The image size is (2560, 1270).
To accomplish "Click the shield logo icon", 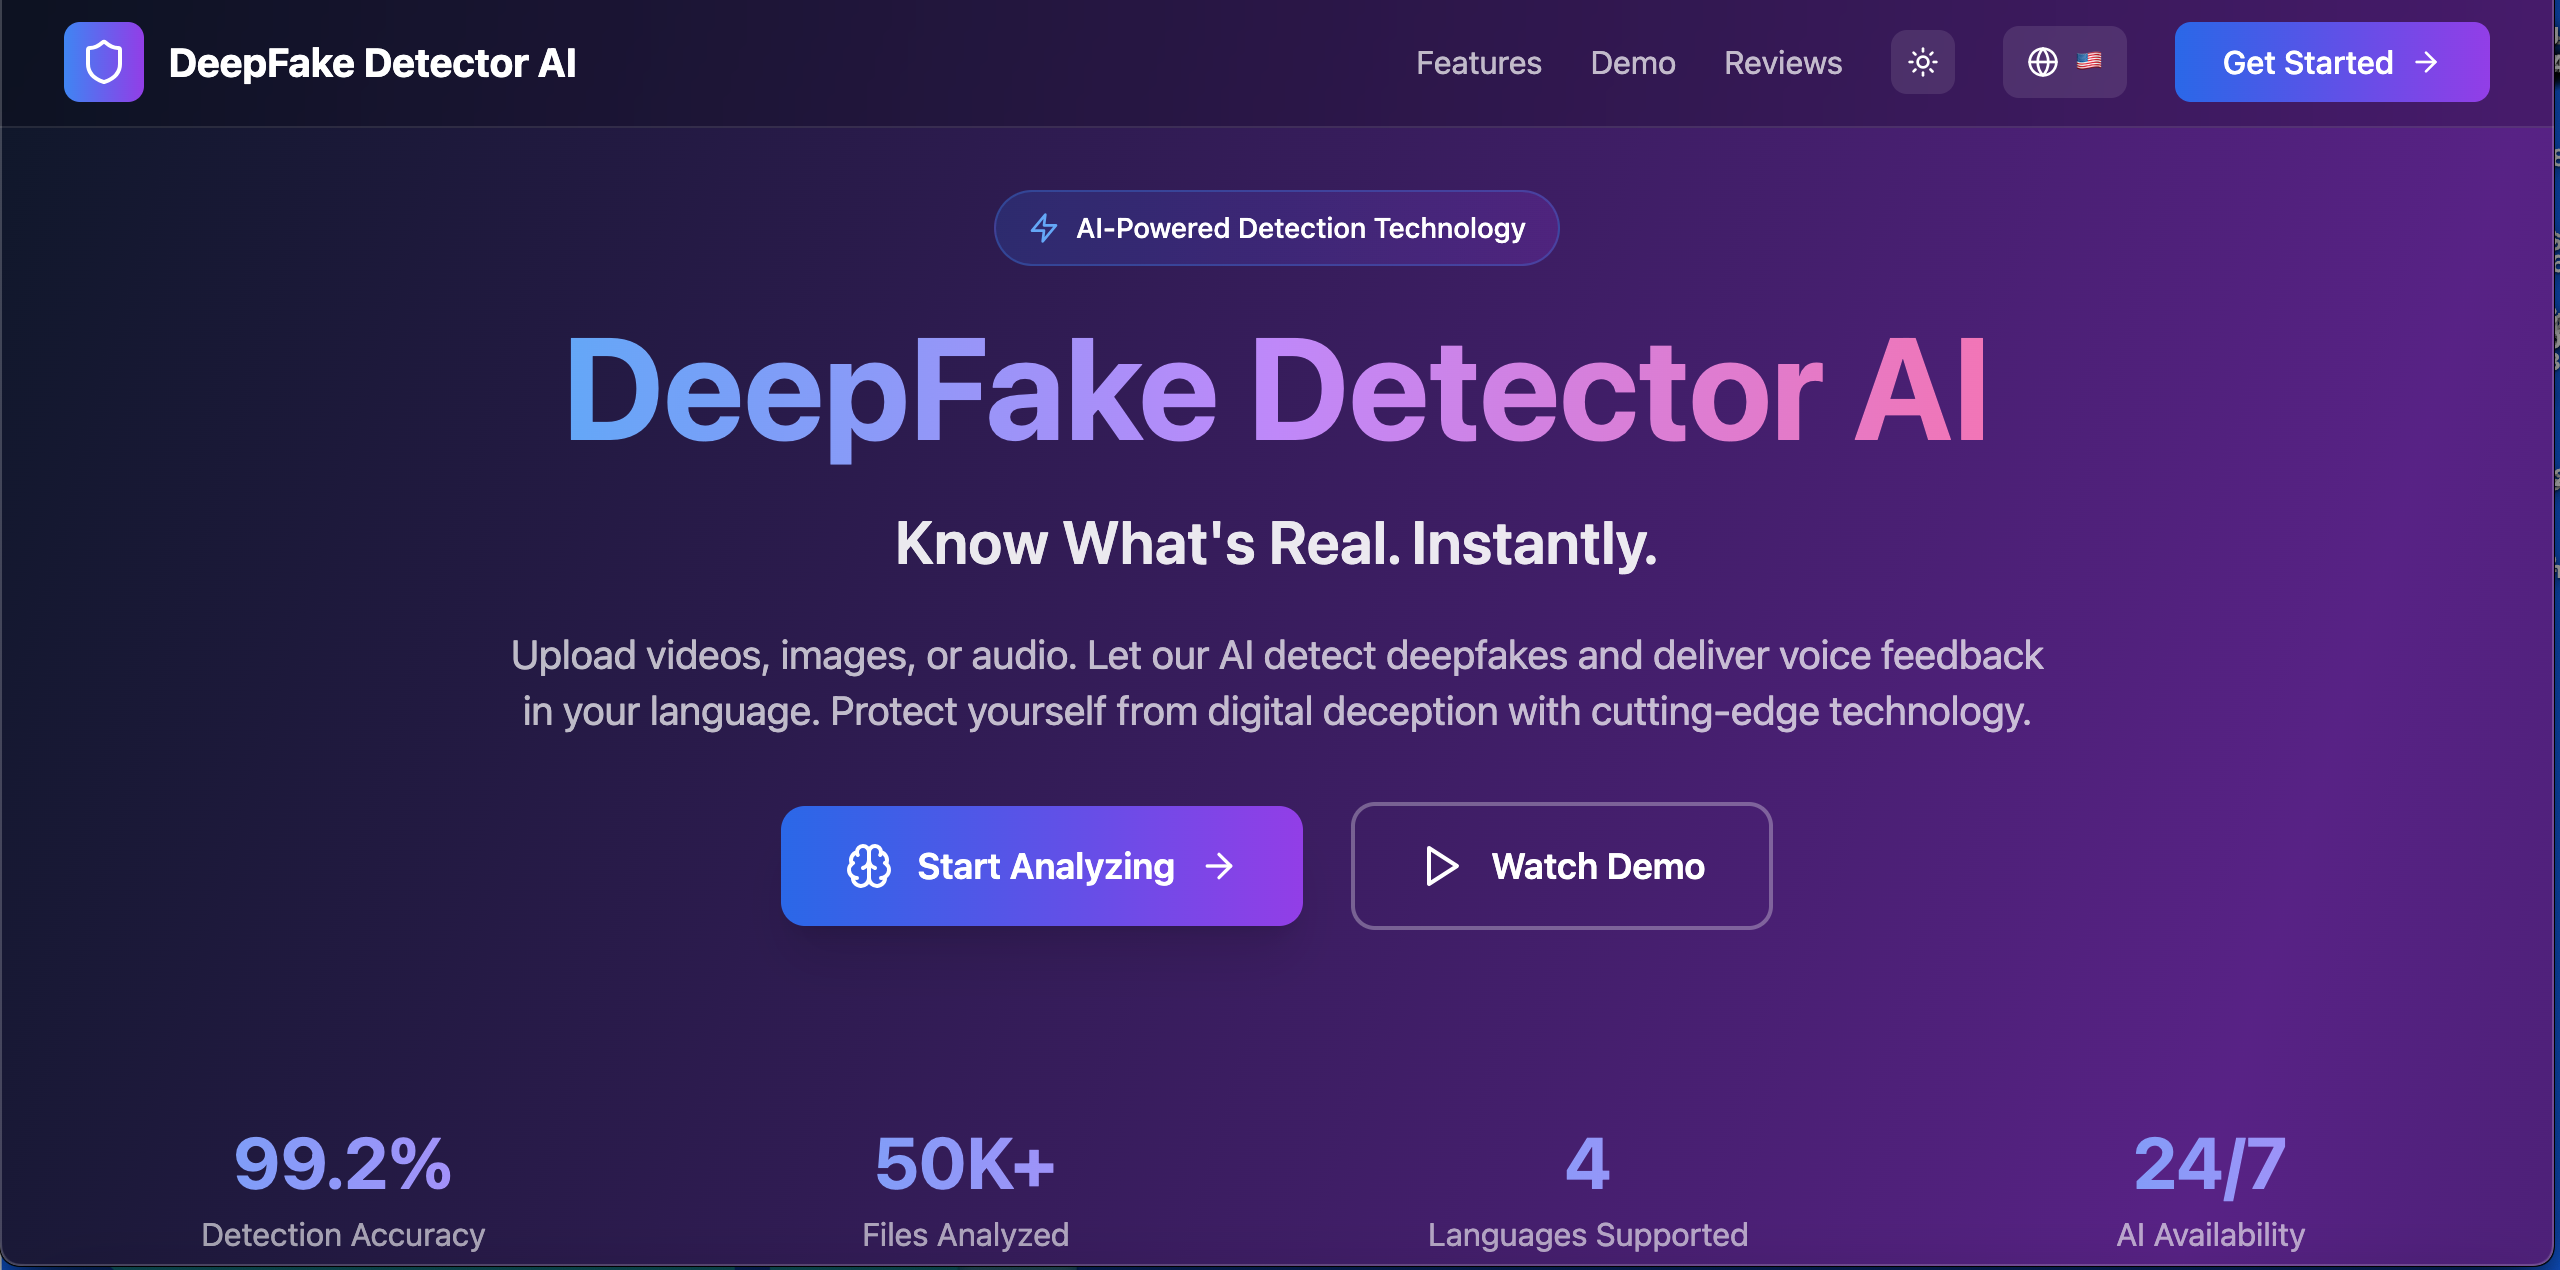I will click(104, 62).
